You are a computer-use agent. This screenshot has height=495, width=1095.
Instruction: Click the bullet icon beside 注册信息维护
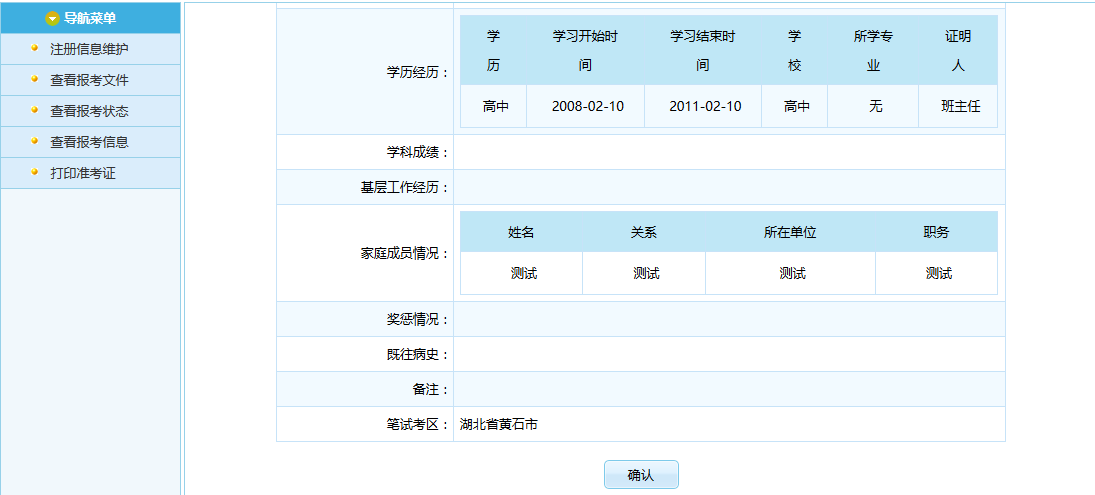click(35, 48)
